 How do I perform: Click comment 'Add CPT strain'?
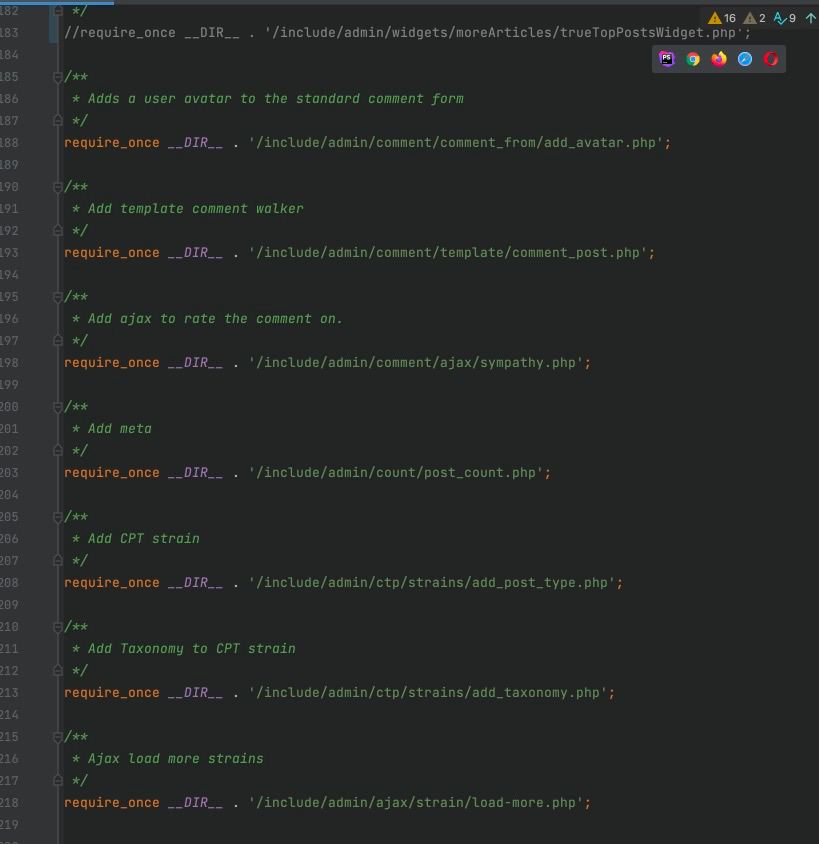pyautogui.click(x=144, y=539)
